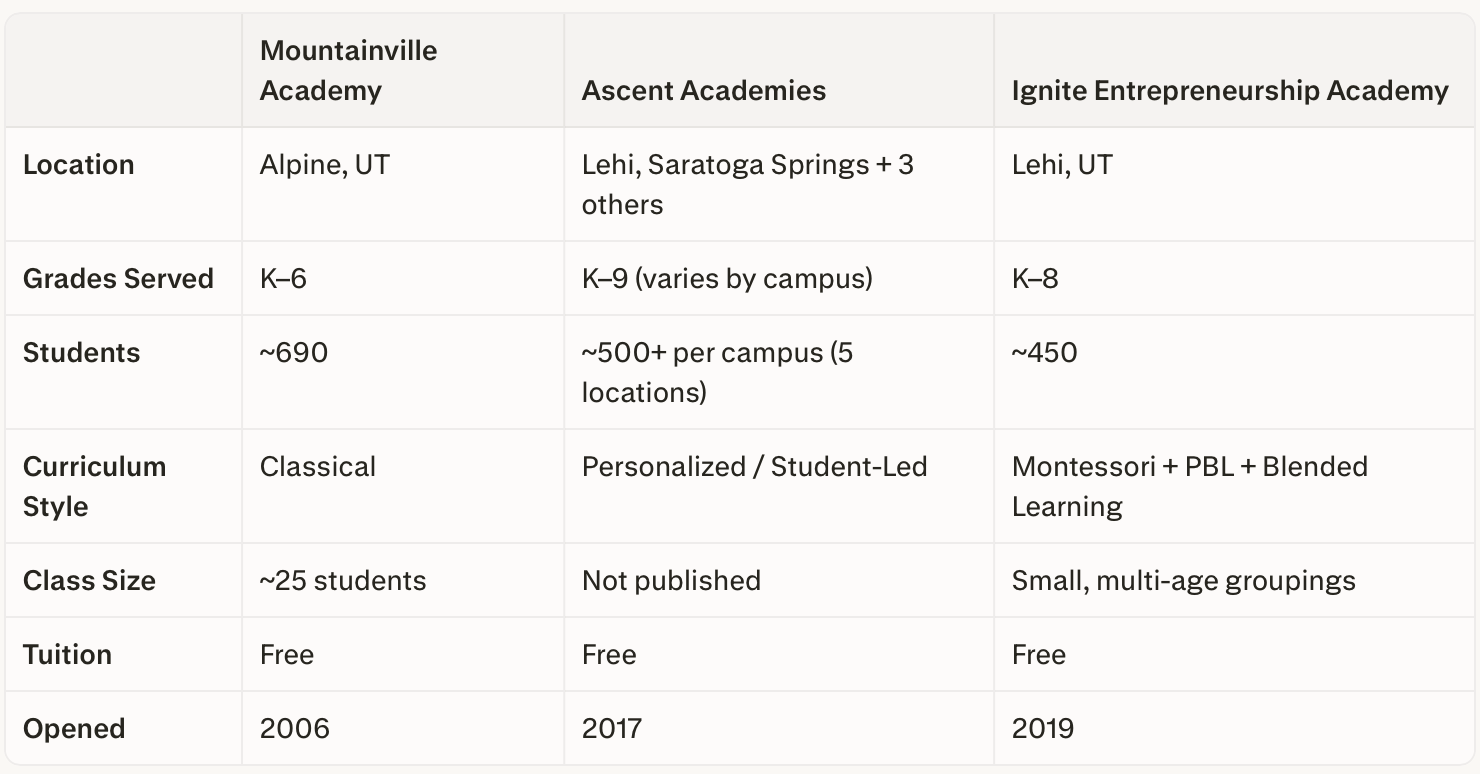Viewport: 1480px width, 774px height.
Task: Click the "Small, multi-age groupings" cell
Action: coord(1183,580)
